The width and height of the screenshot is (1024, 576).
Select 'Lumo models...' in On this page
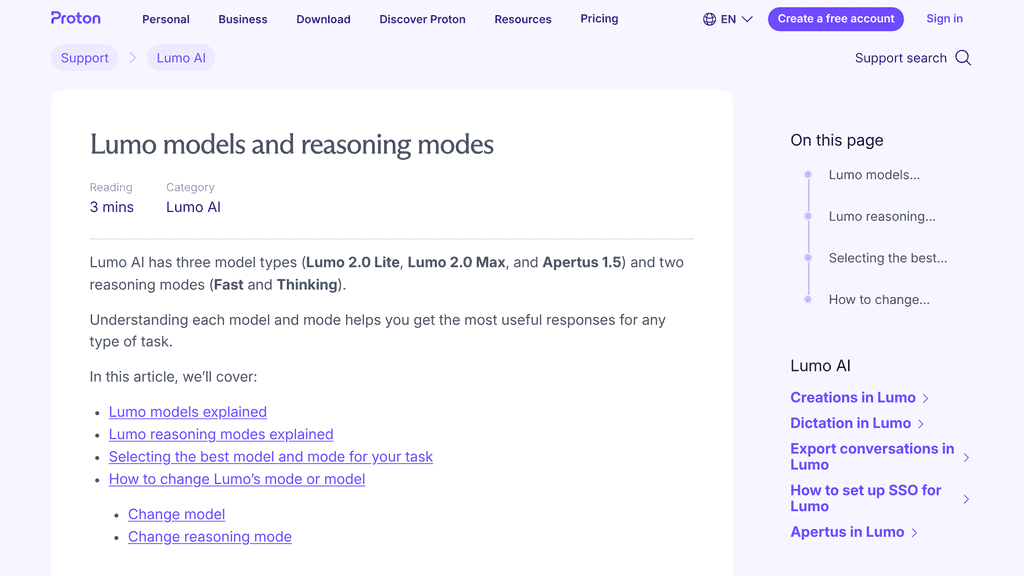point(874,174)
